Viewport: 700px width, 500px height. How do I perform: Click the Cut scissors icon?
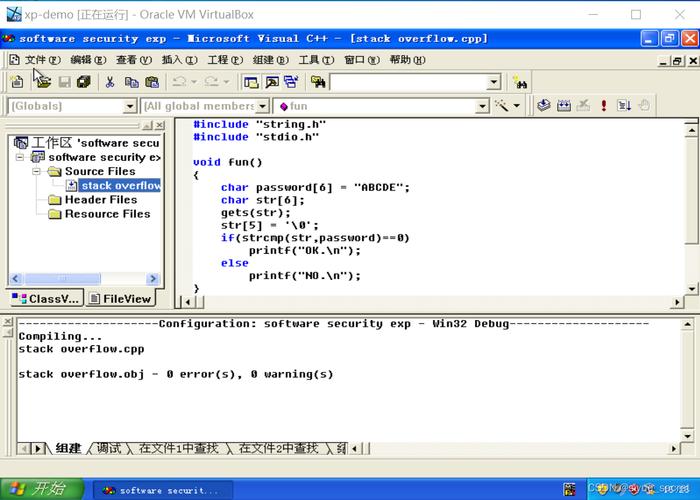coord(110,82)
